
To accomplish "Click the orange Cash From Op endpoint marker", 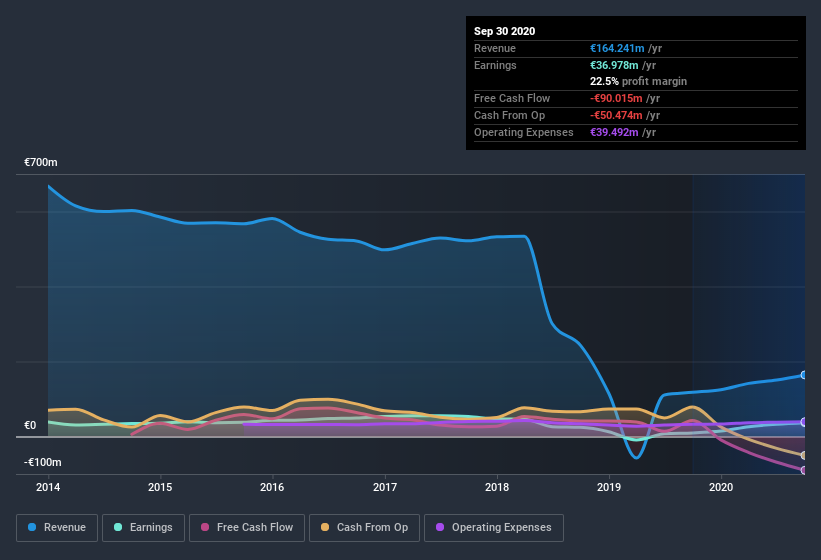I will [804, 455].
